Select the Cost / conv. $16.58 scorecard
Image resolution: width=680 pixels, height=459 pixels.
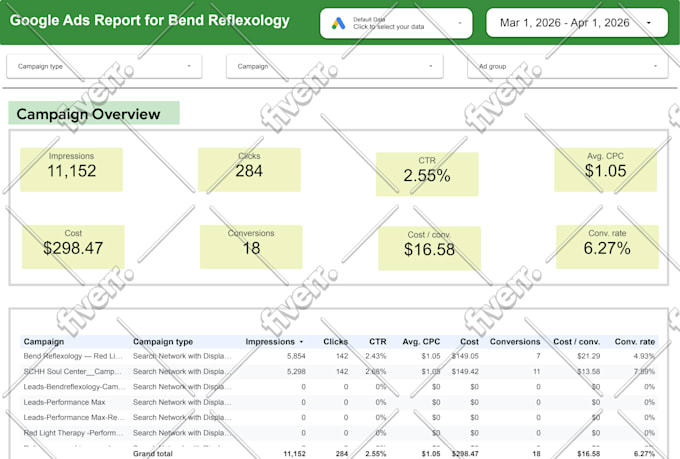pyautogui.click(x=429, y=248)
